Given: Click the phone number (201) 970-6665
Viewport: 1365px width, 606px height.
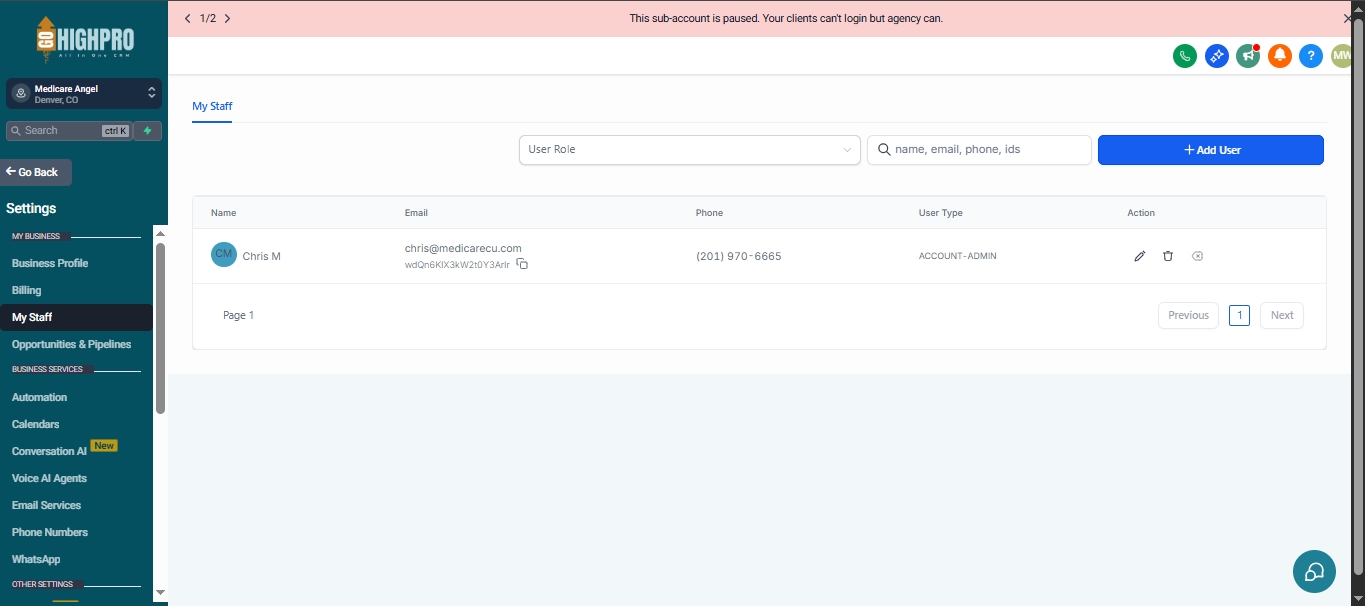Looking at the screenshot, I should (739, 256).
